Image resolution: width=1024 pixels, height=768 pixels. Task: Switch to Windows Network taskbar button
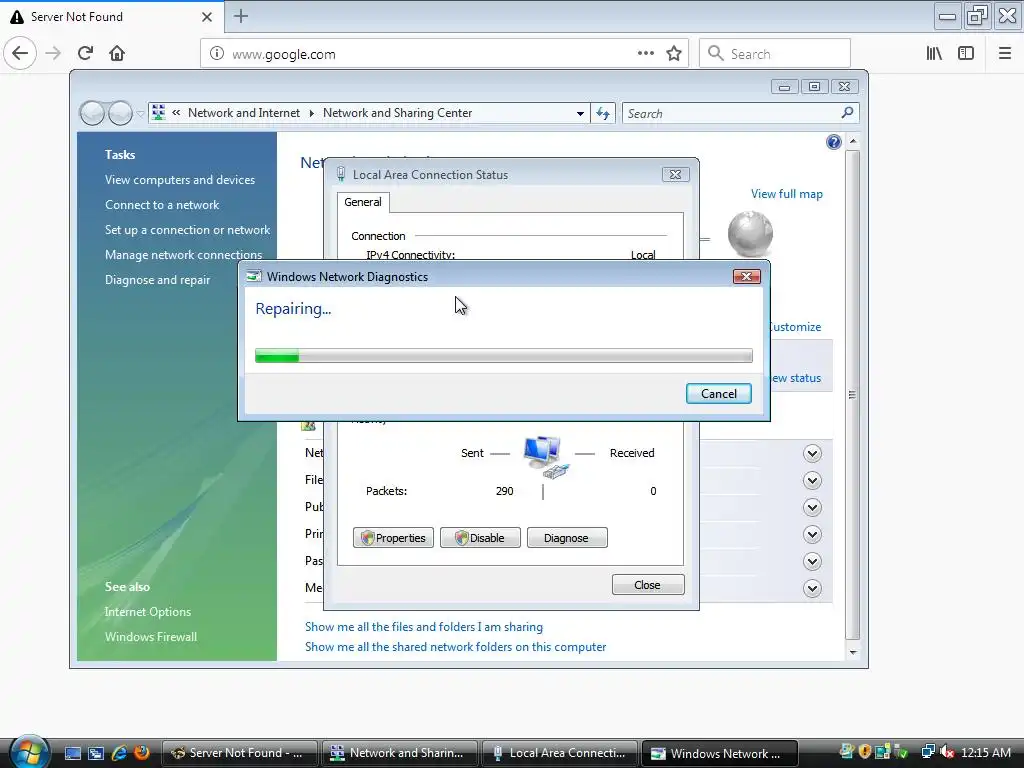(x=720, y=753)
